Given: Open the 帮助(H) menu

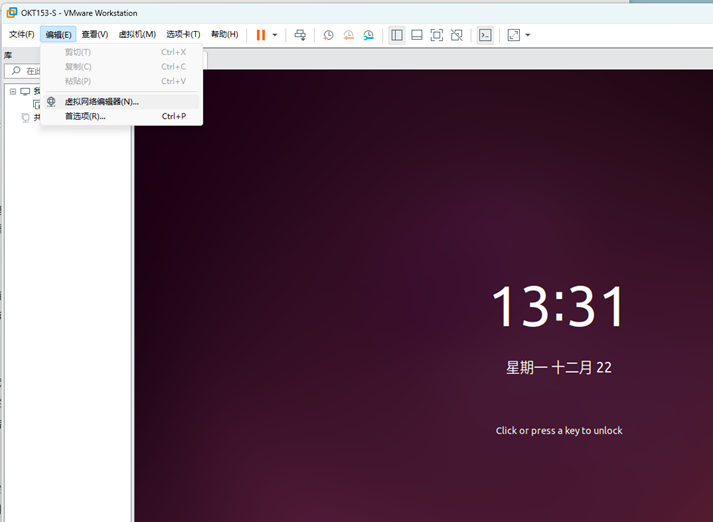Looking at the screenshot, I should 225,35.
